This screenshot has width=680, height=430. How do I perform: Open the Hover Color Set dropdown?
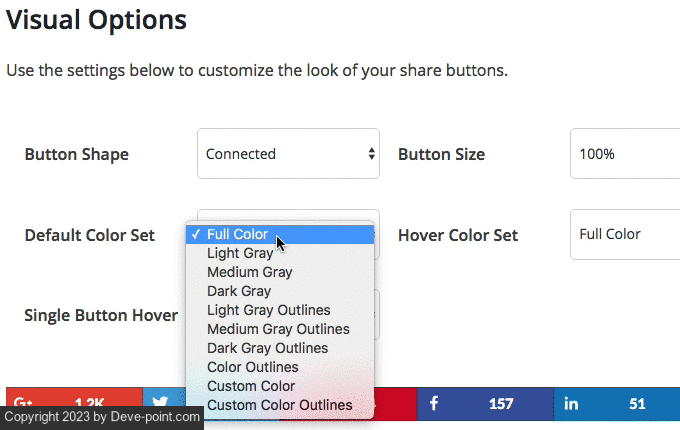(x=624, y=235)
